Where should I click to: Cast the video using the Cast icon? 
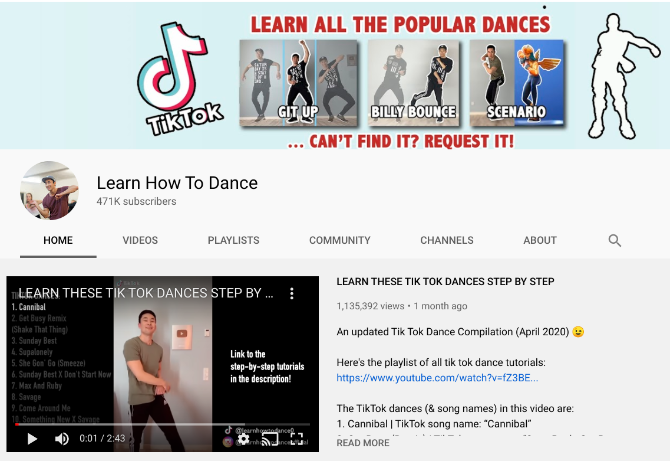[x=270, y=438]
